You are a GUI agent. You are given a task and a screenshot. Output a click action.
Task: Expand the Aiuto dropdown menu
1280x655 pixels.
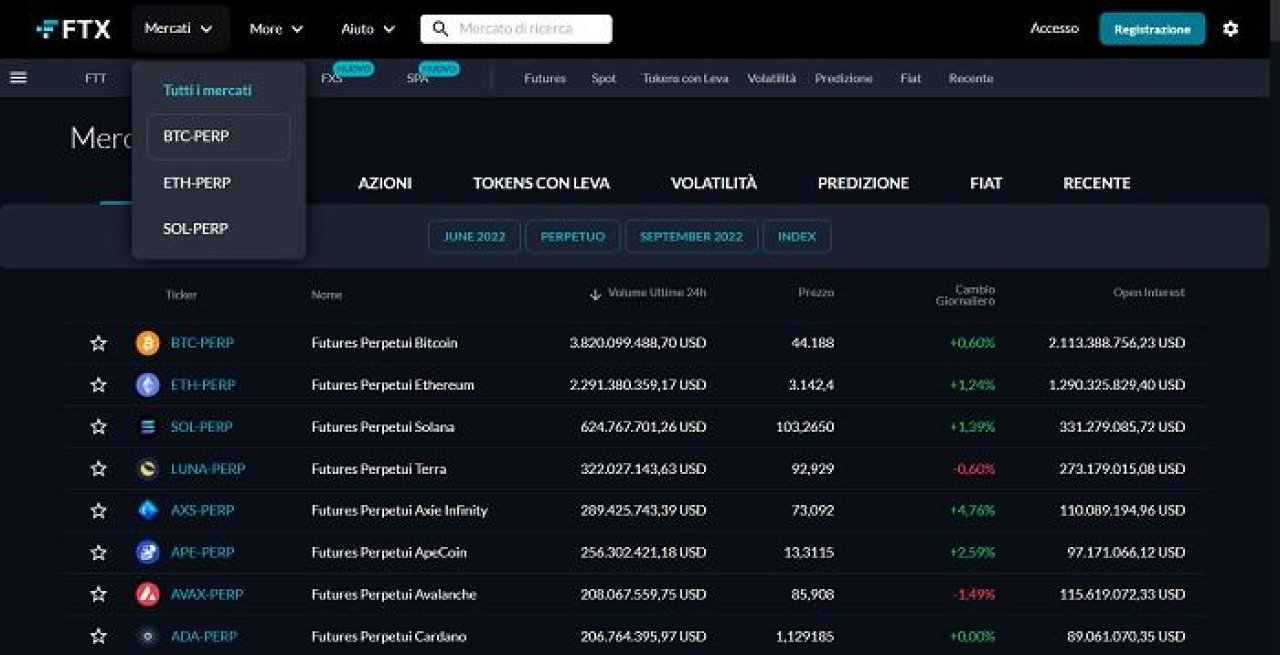click(368, 29)
